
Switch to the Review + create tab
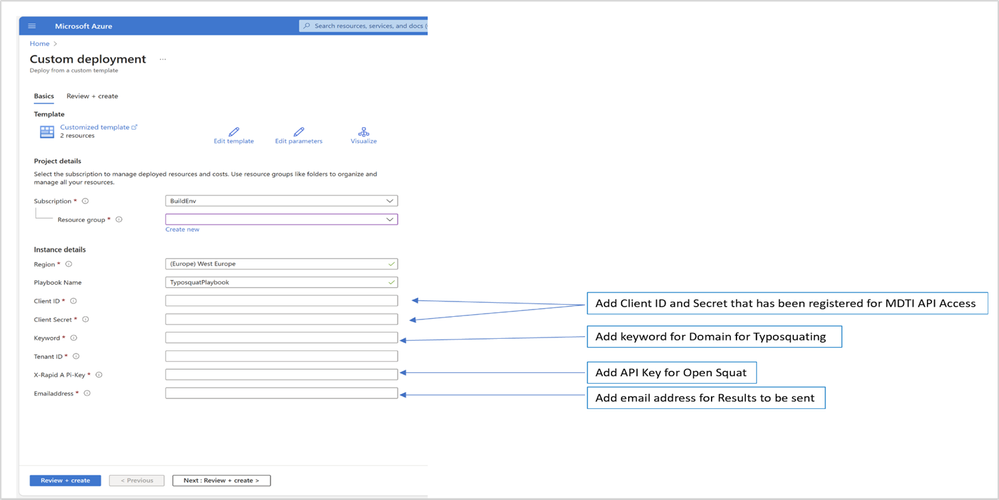(x=92, y=96)
